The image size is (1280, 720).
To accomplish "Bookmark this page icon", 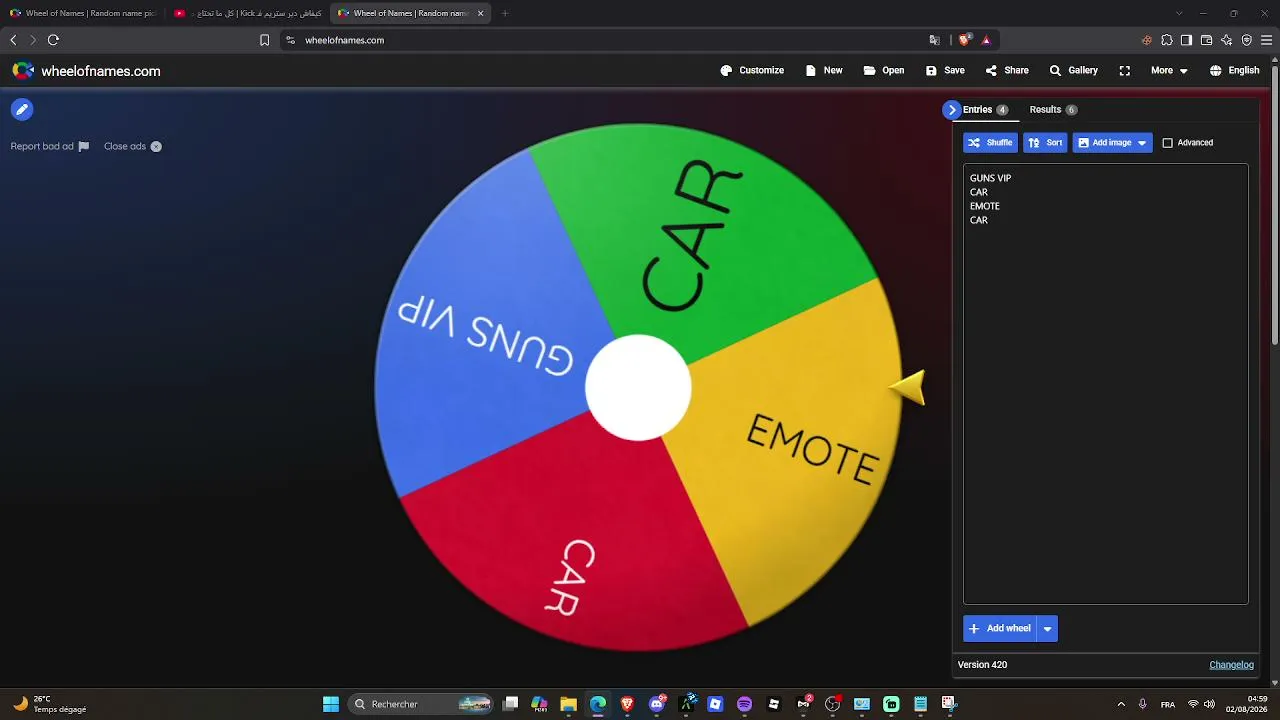I will tap(264, 40).
